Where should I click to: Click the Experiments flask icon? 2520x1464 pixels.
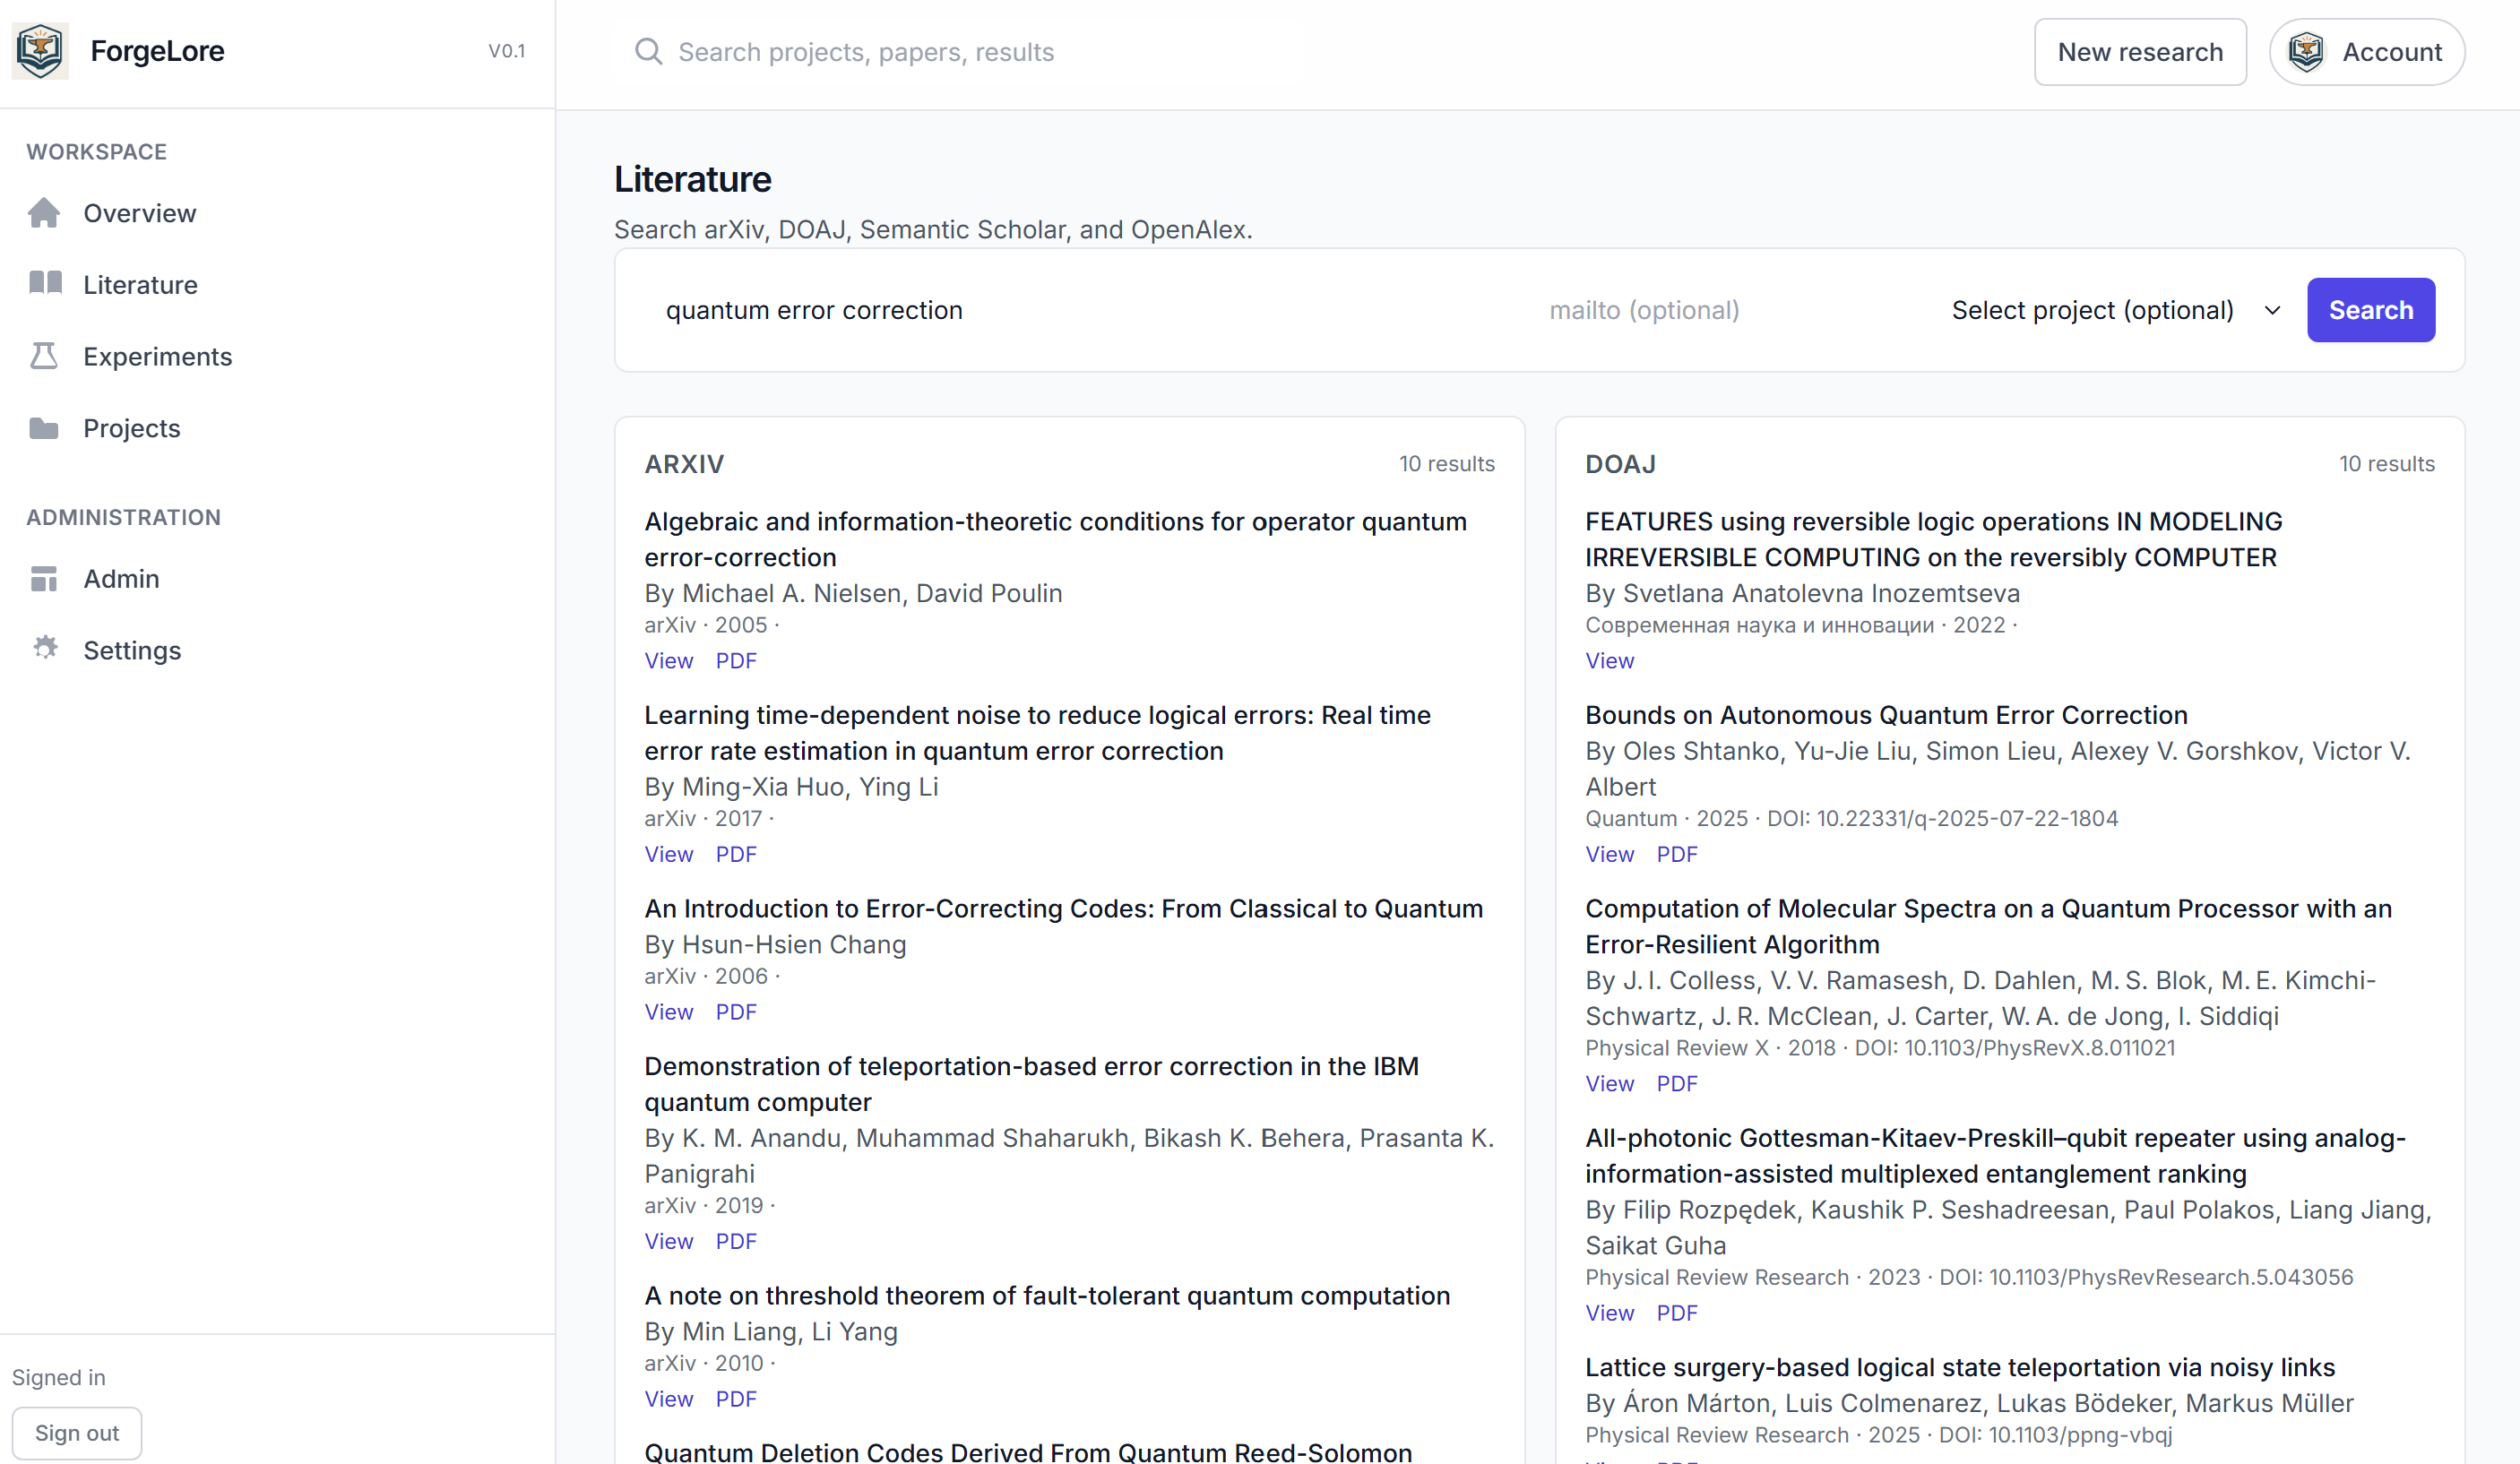[x=44, y=356]
